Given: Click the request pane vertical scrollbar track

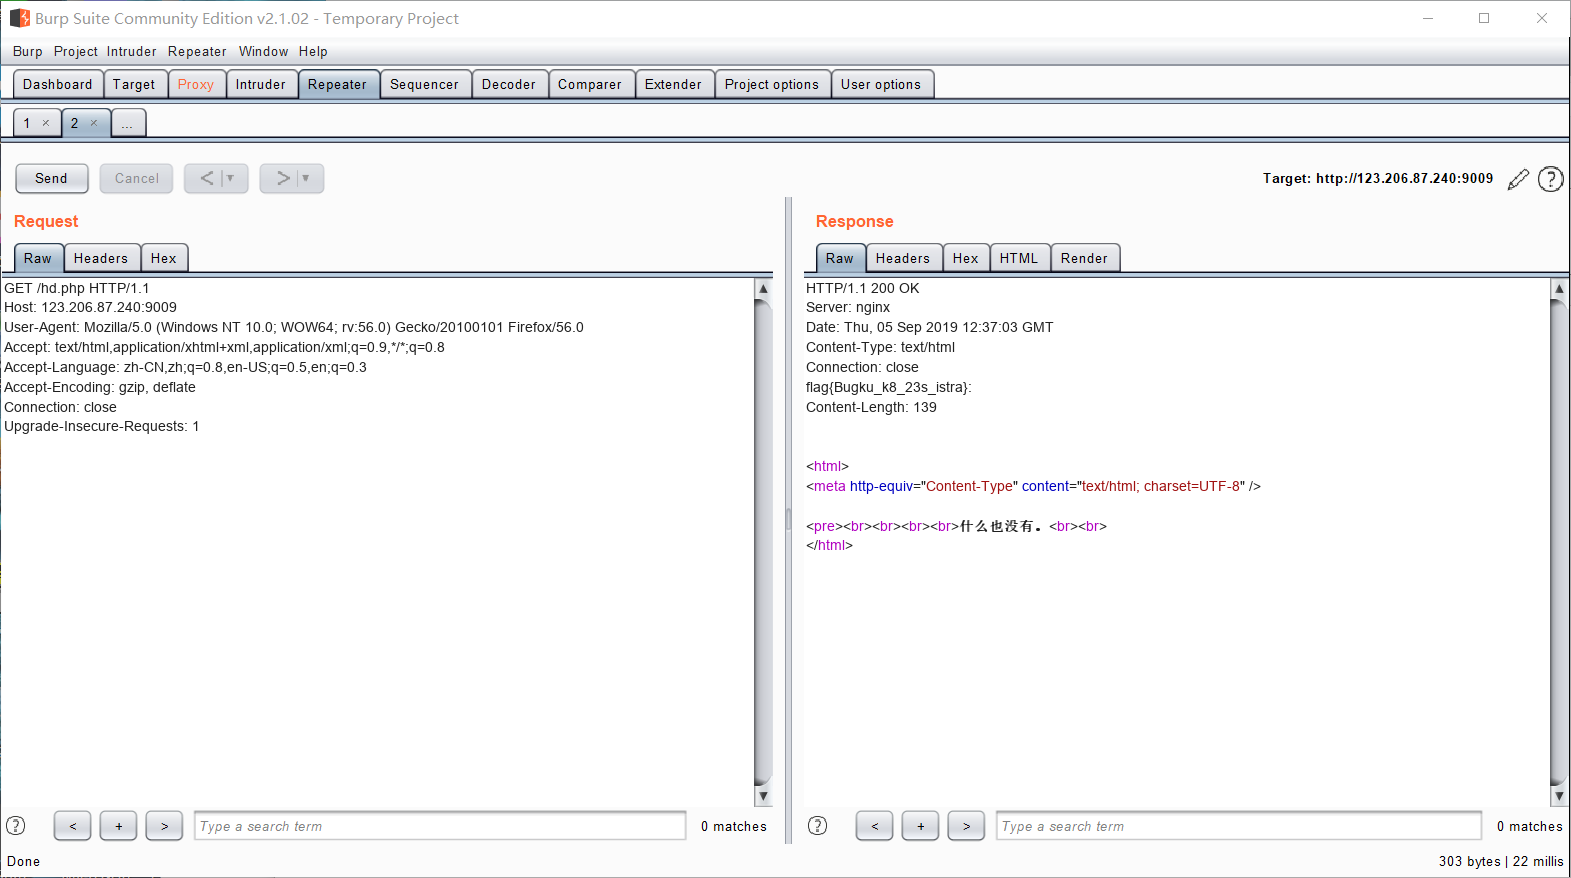Looking at the screenshot, I should coord(763,542).
